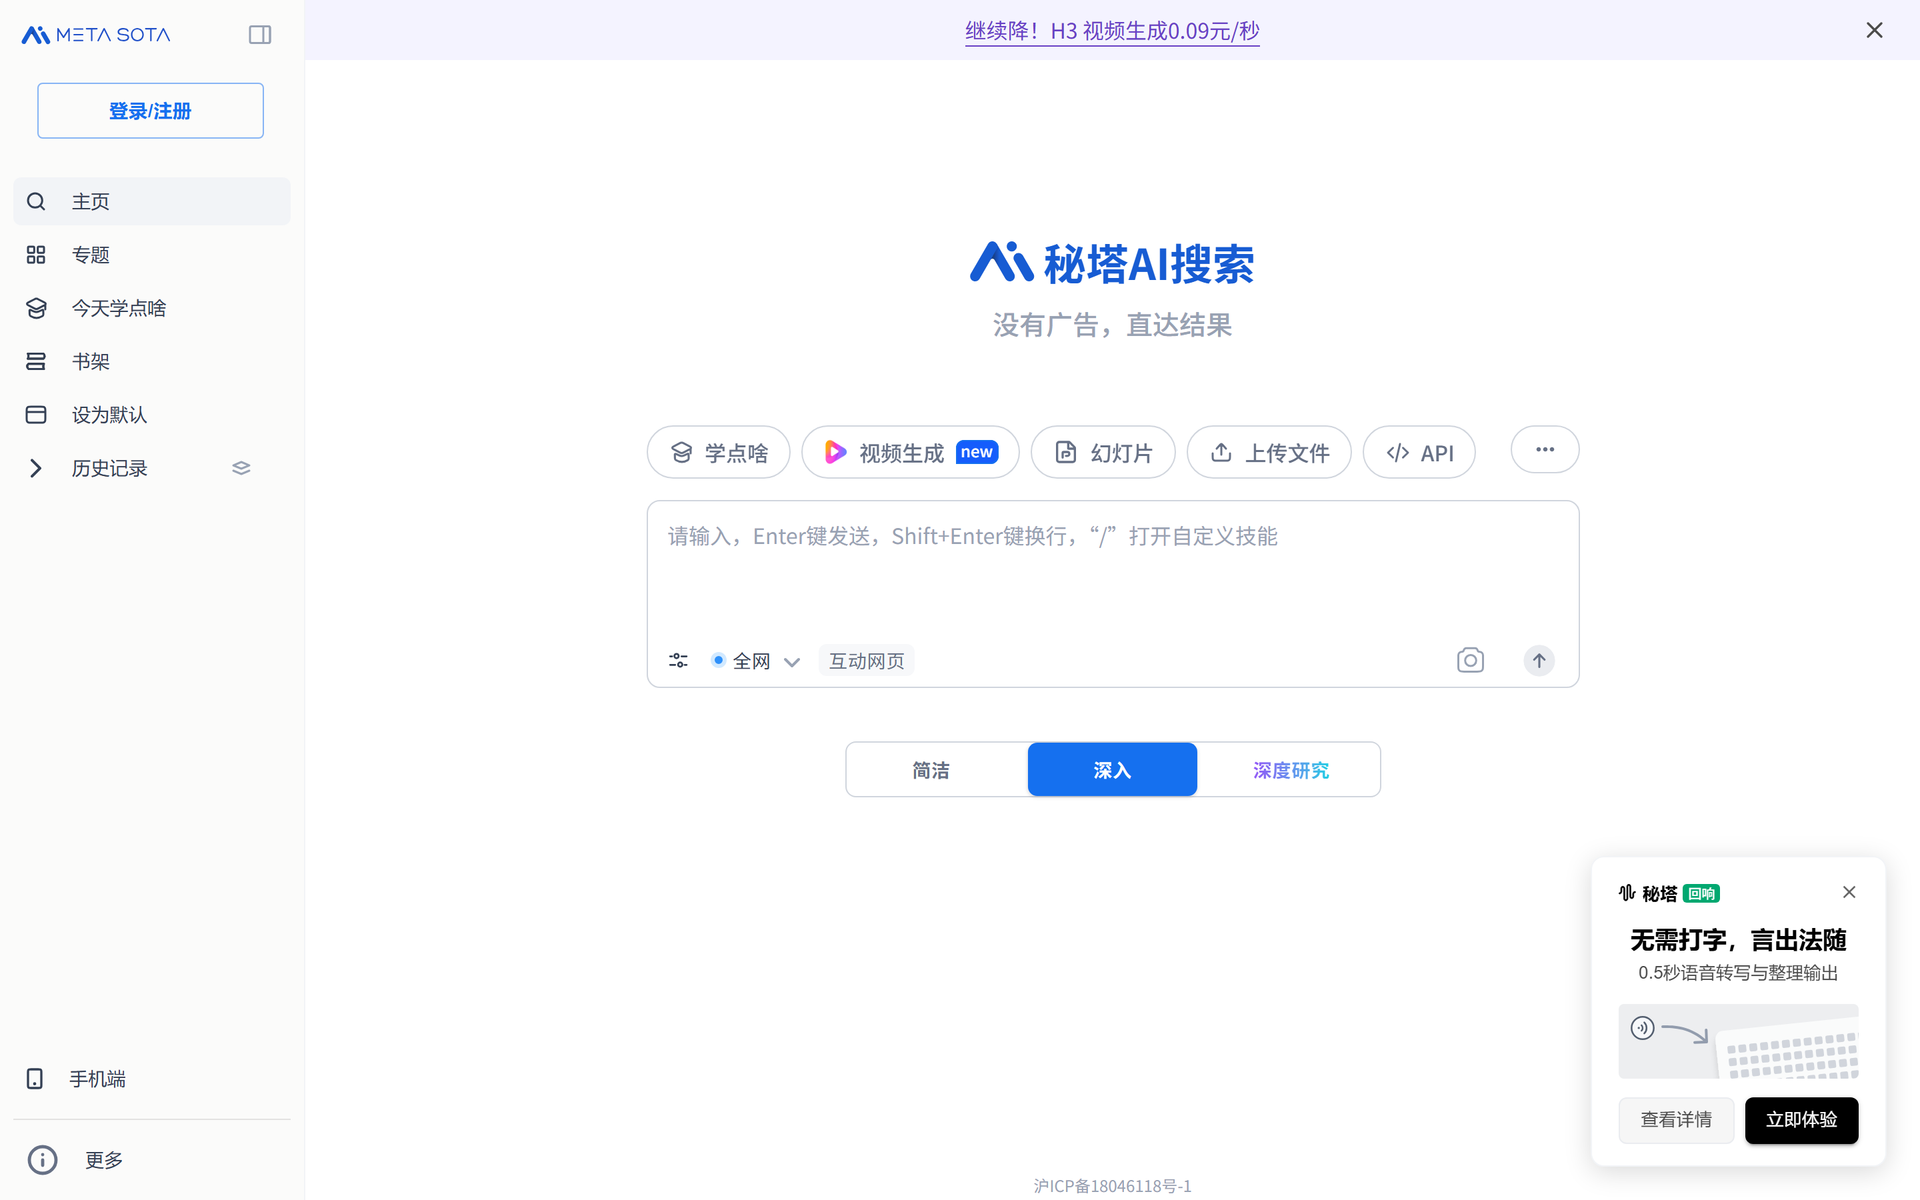Toggle the 互动网页 option
1920x1200 pixels.
[x=867, y=661]
